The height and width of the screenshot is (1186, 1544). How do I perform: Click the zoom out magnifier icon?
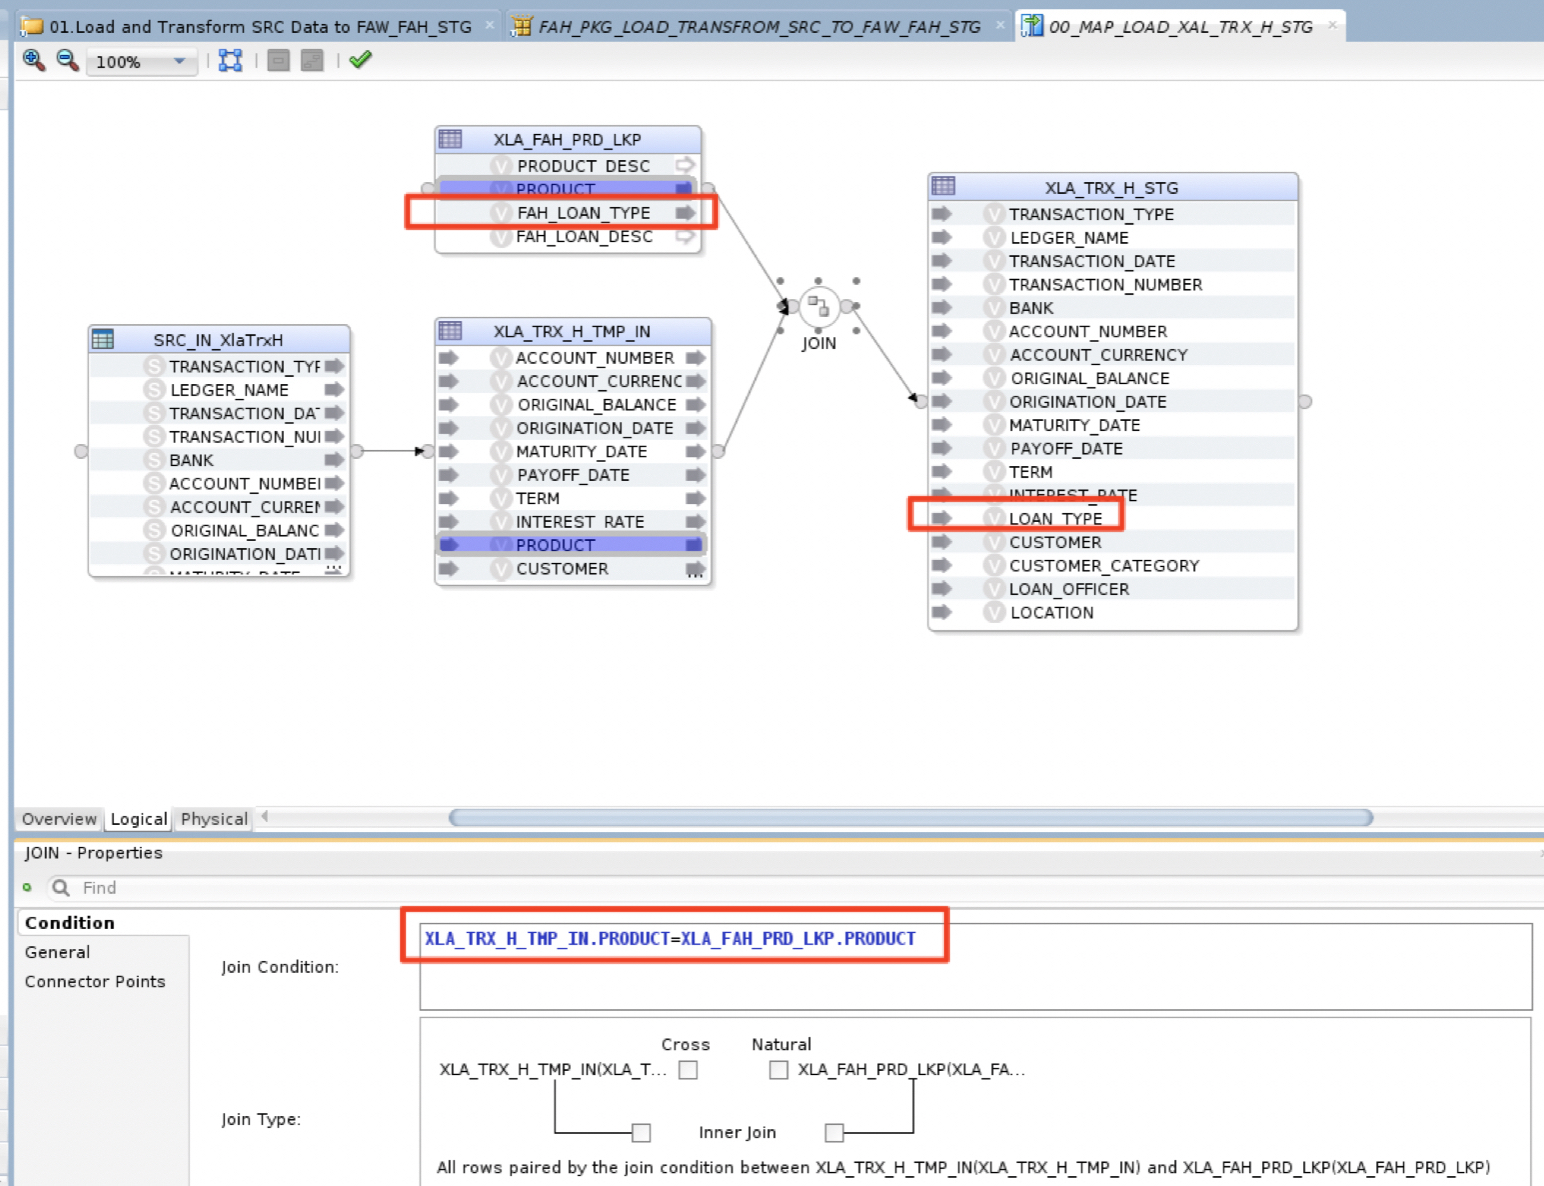point(67,61)
